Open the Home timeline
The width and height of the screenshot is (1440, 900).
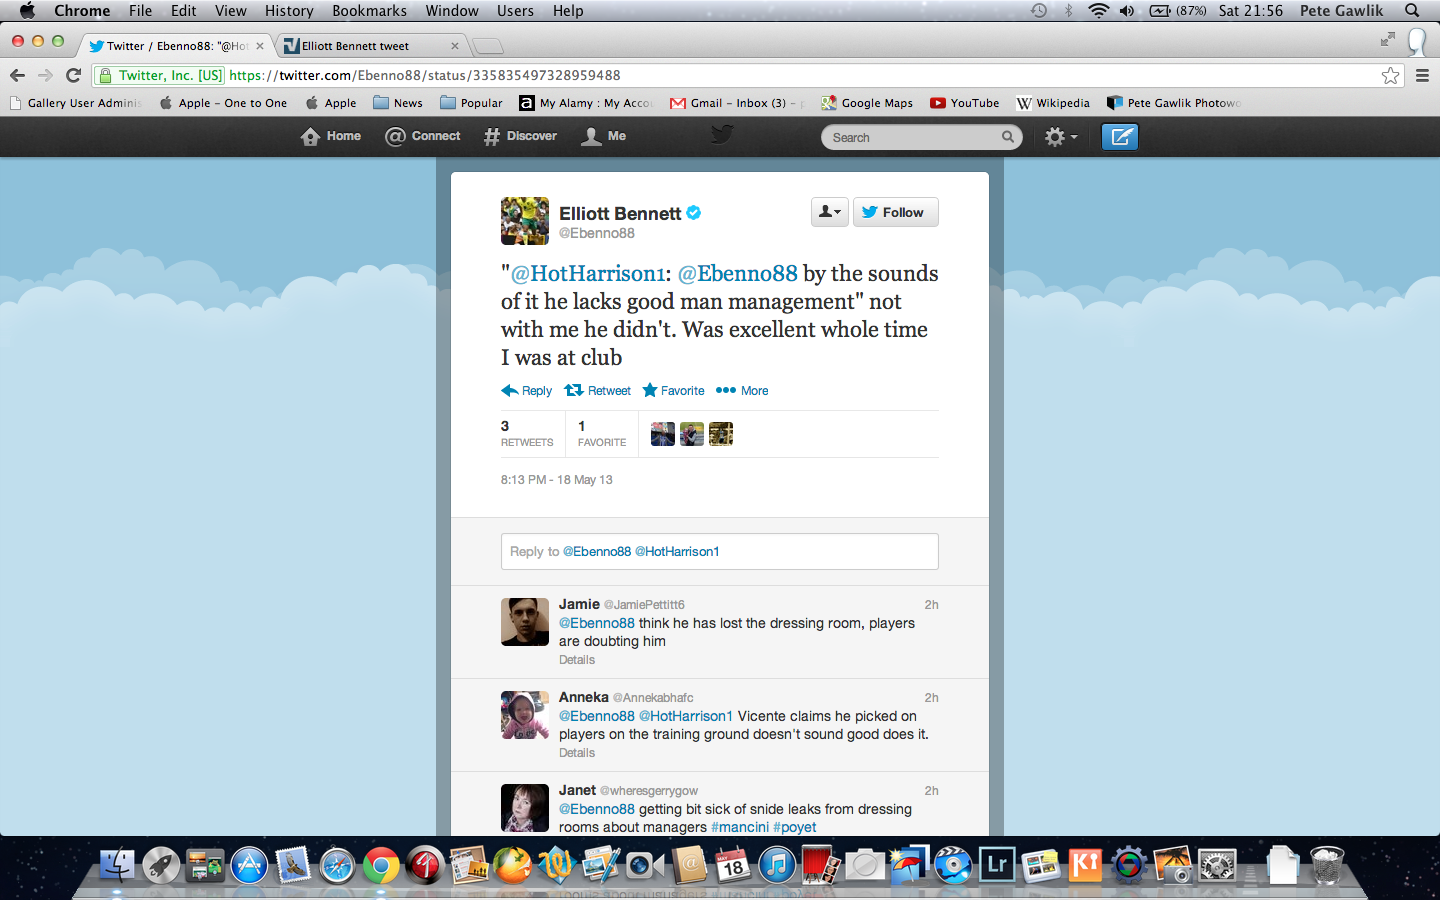(331, 136)
